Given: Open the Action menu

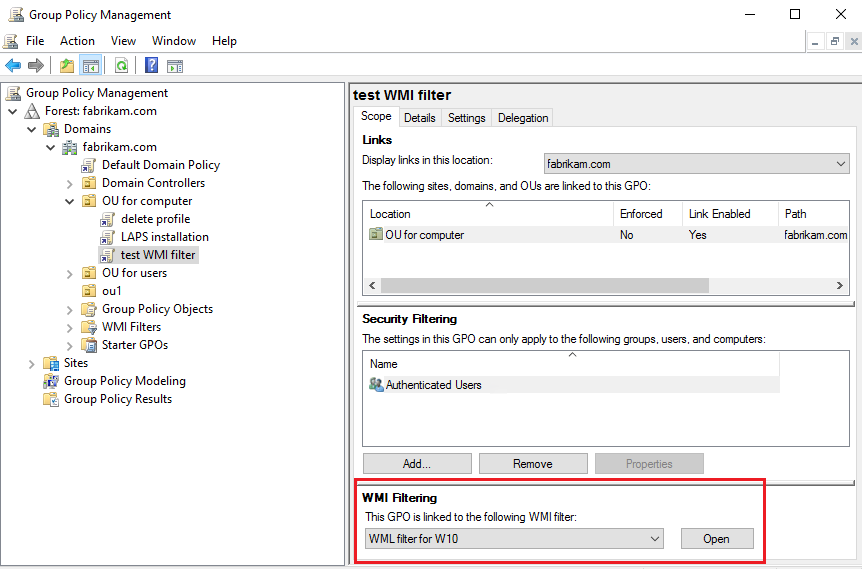Looking at the screenshot, I should tap(77, 41).
